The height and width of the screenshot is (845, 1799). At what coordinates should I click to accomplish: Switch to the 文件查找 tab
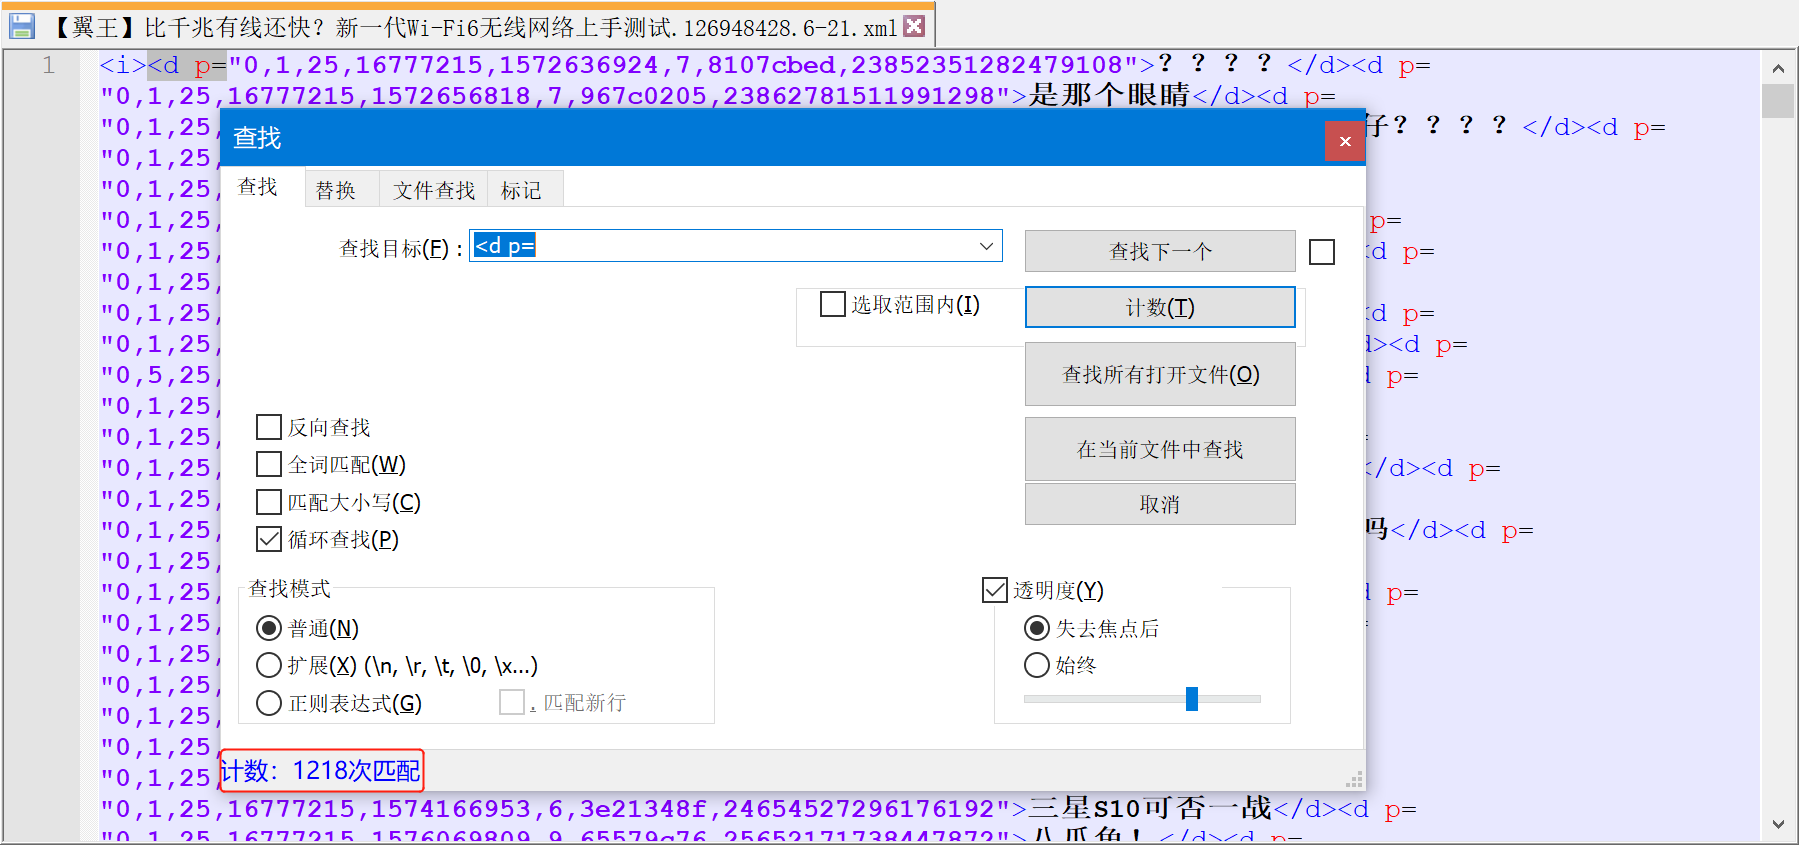(434, 190)
